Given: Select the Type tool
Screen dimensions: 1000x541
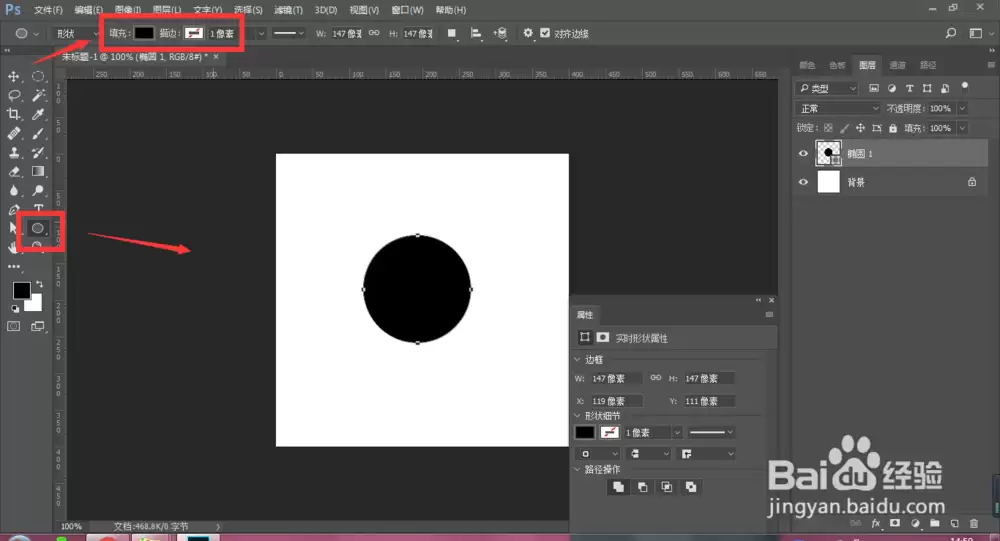Looking at the screenshot, I should point(38,208).
